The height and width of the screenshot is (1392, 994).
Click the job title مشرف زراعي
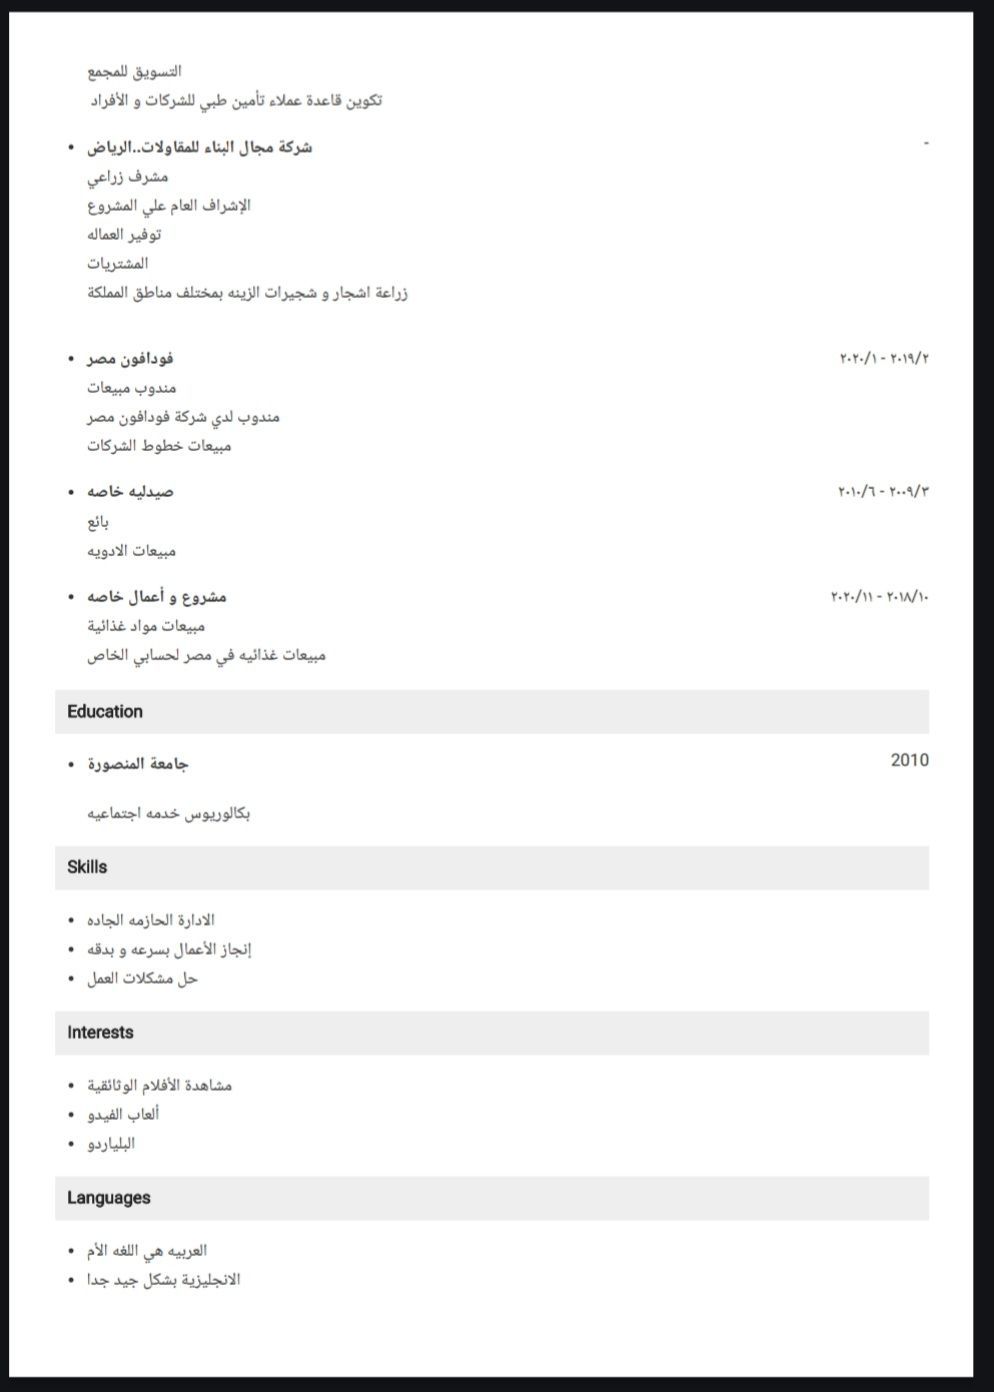(x=127, y=177)
